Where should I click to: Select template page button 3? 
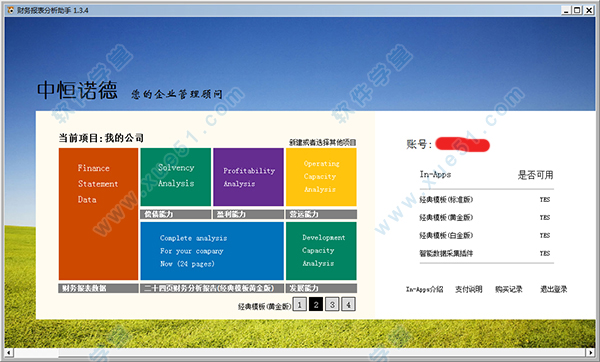(x=332, y=305)
